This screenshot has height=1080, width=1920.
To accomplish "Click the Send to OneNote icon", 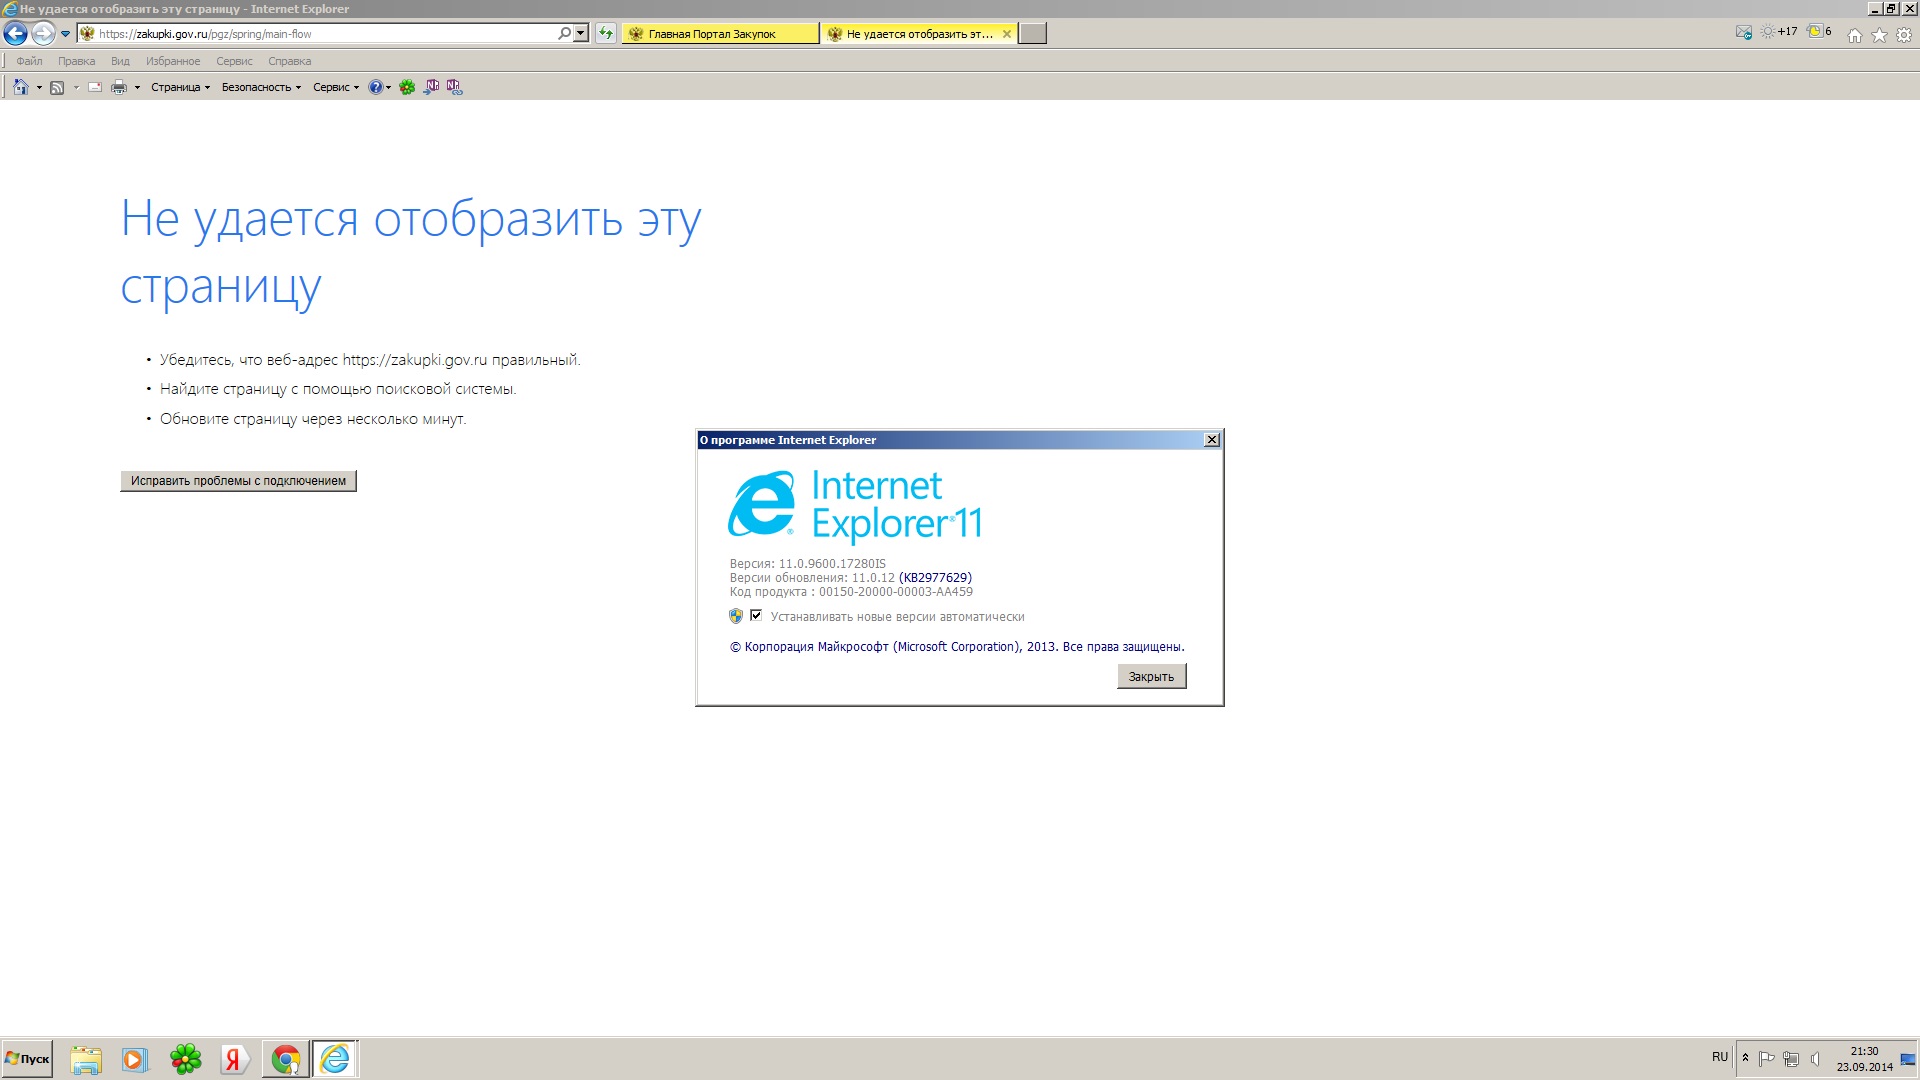I will [431, 87].
